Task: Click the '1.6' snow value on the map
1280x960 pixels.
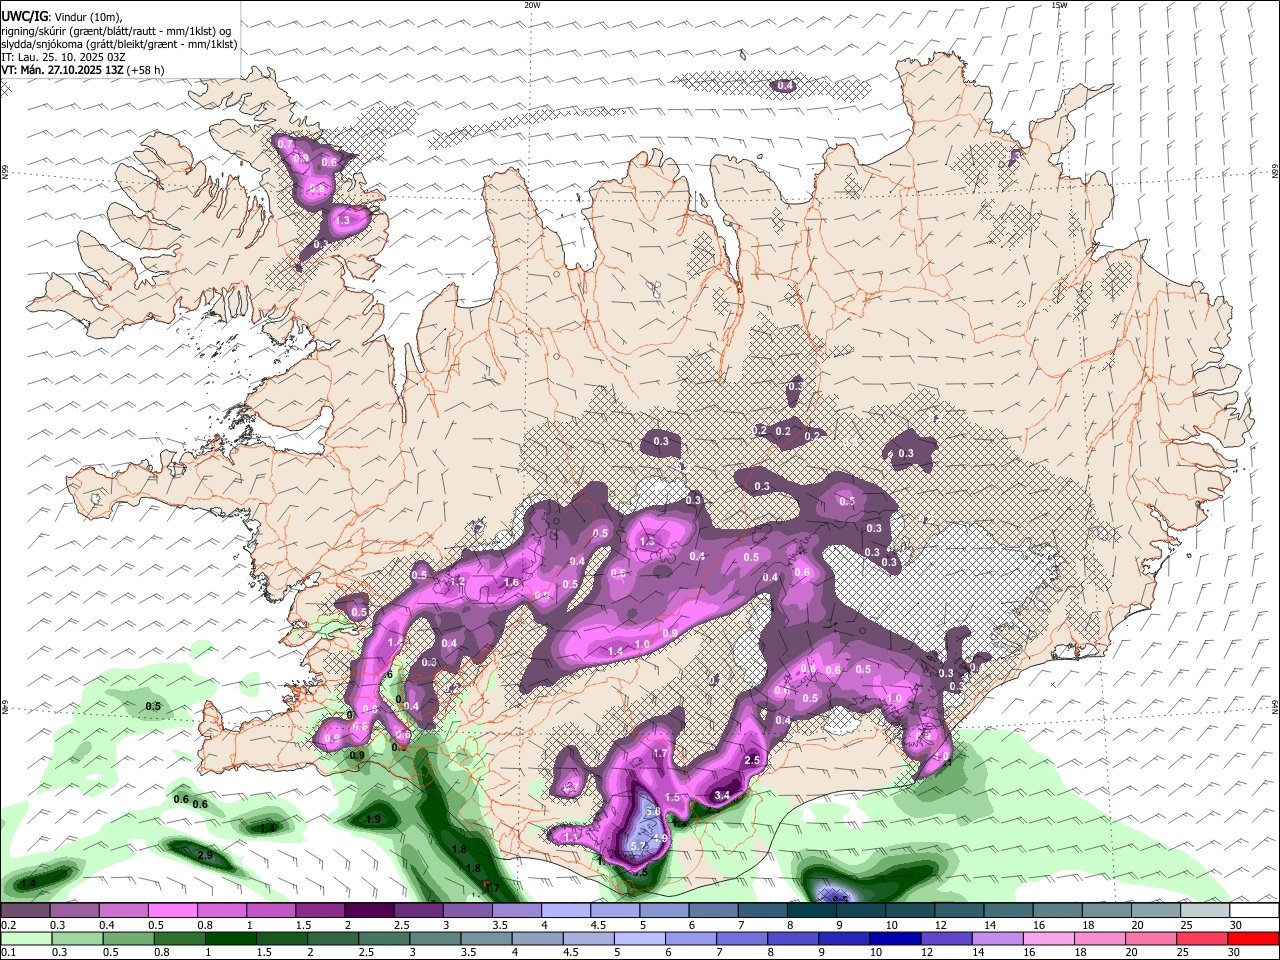Action: [512, 582]
